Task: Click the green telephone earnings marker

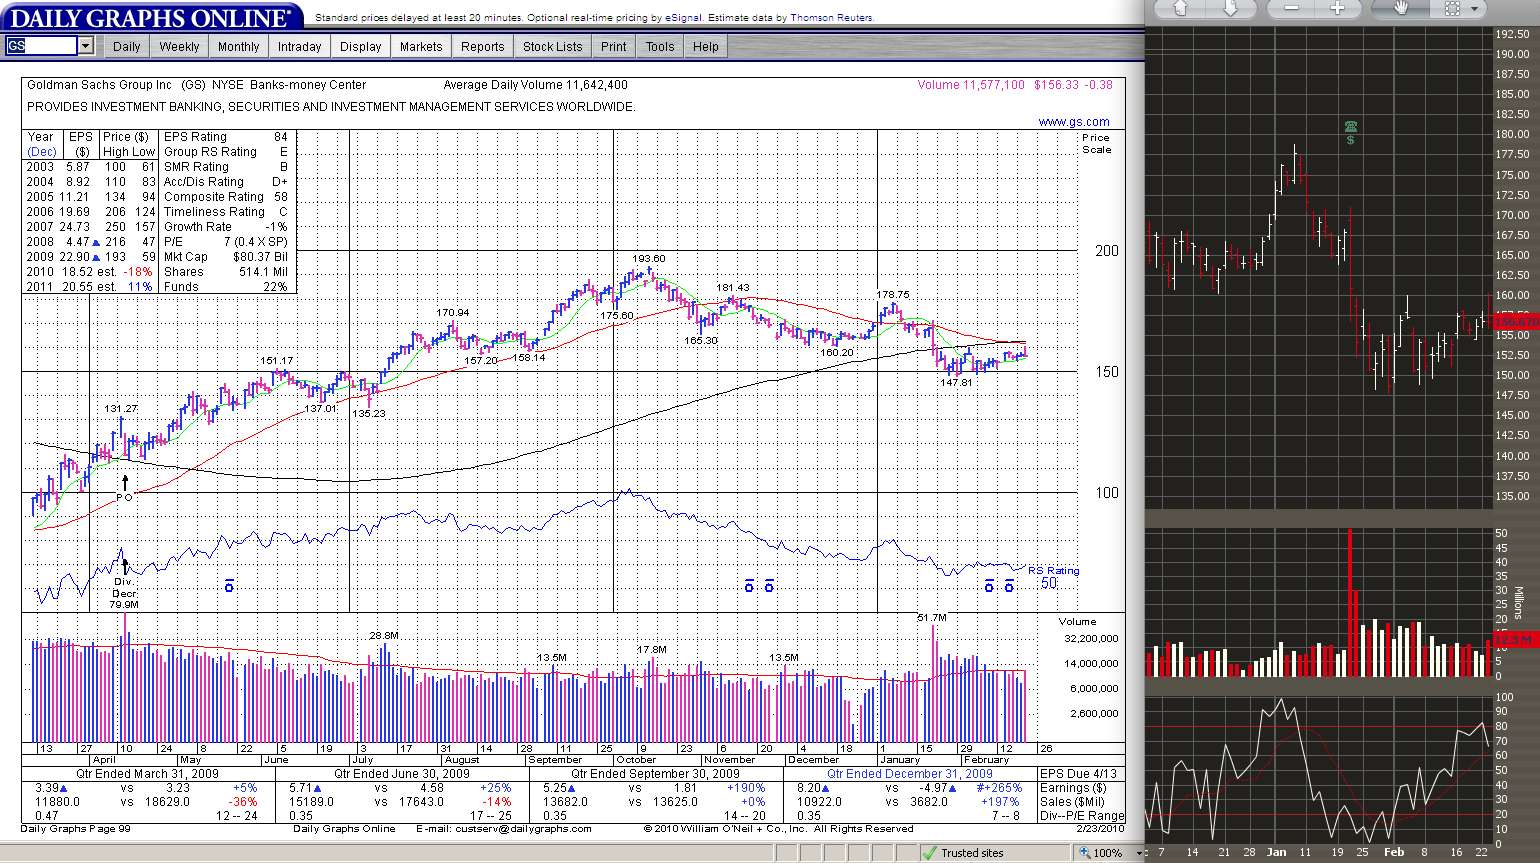Action: coord(1350,127)
